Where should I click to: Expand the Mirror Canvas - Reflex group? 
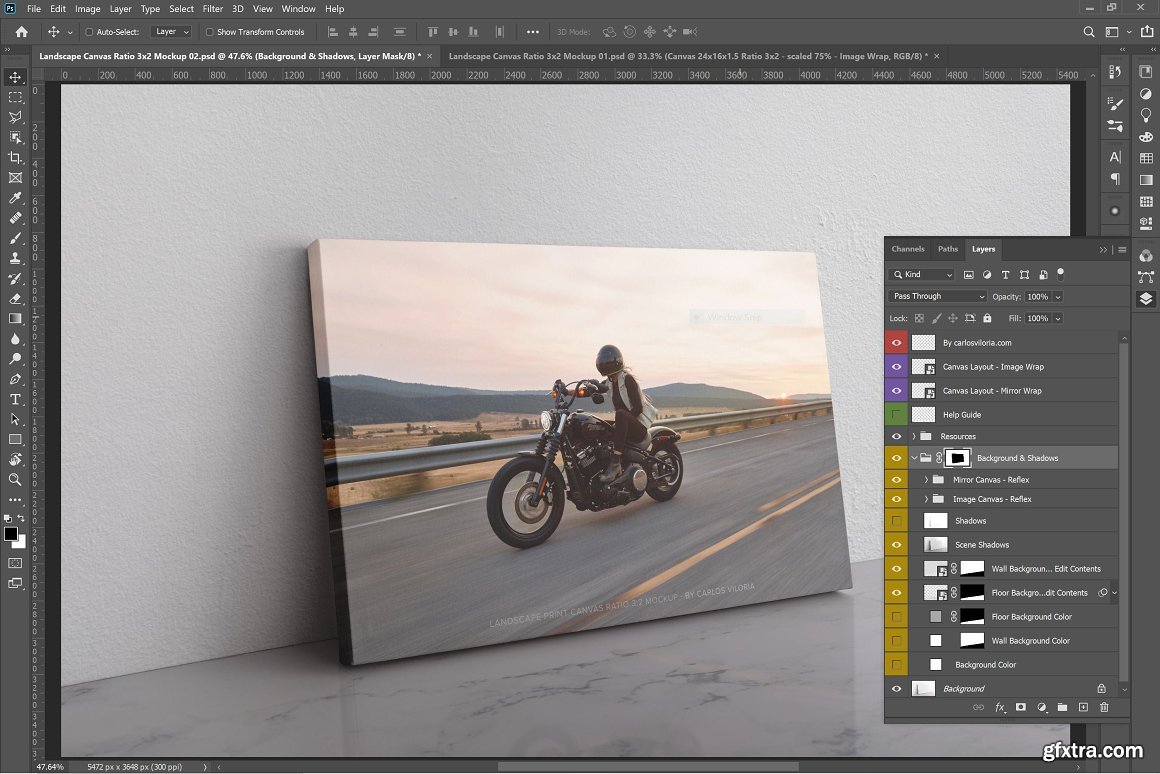point(926,480)
